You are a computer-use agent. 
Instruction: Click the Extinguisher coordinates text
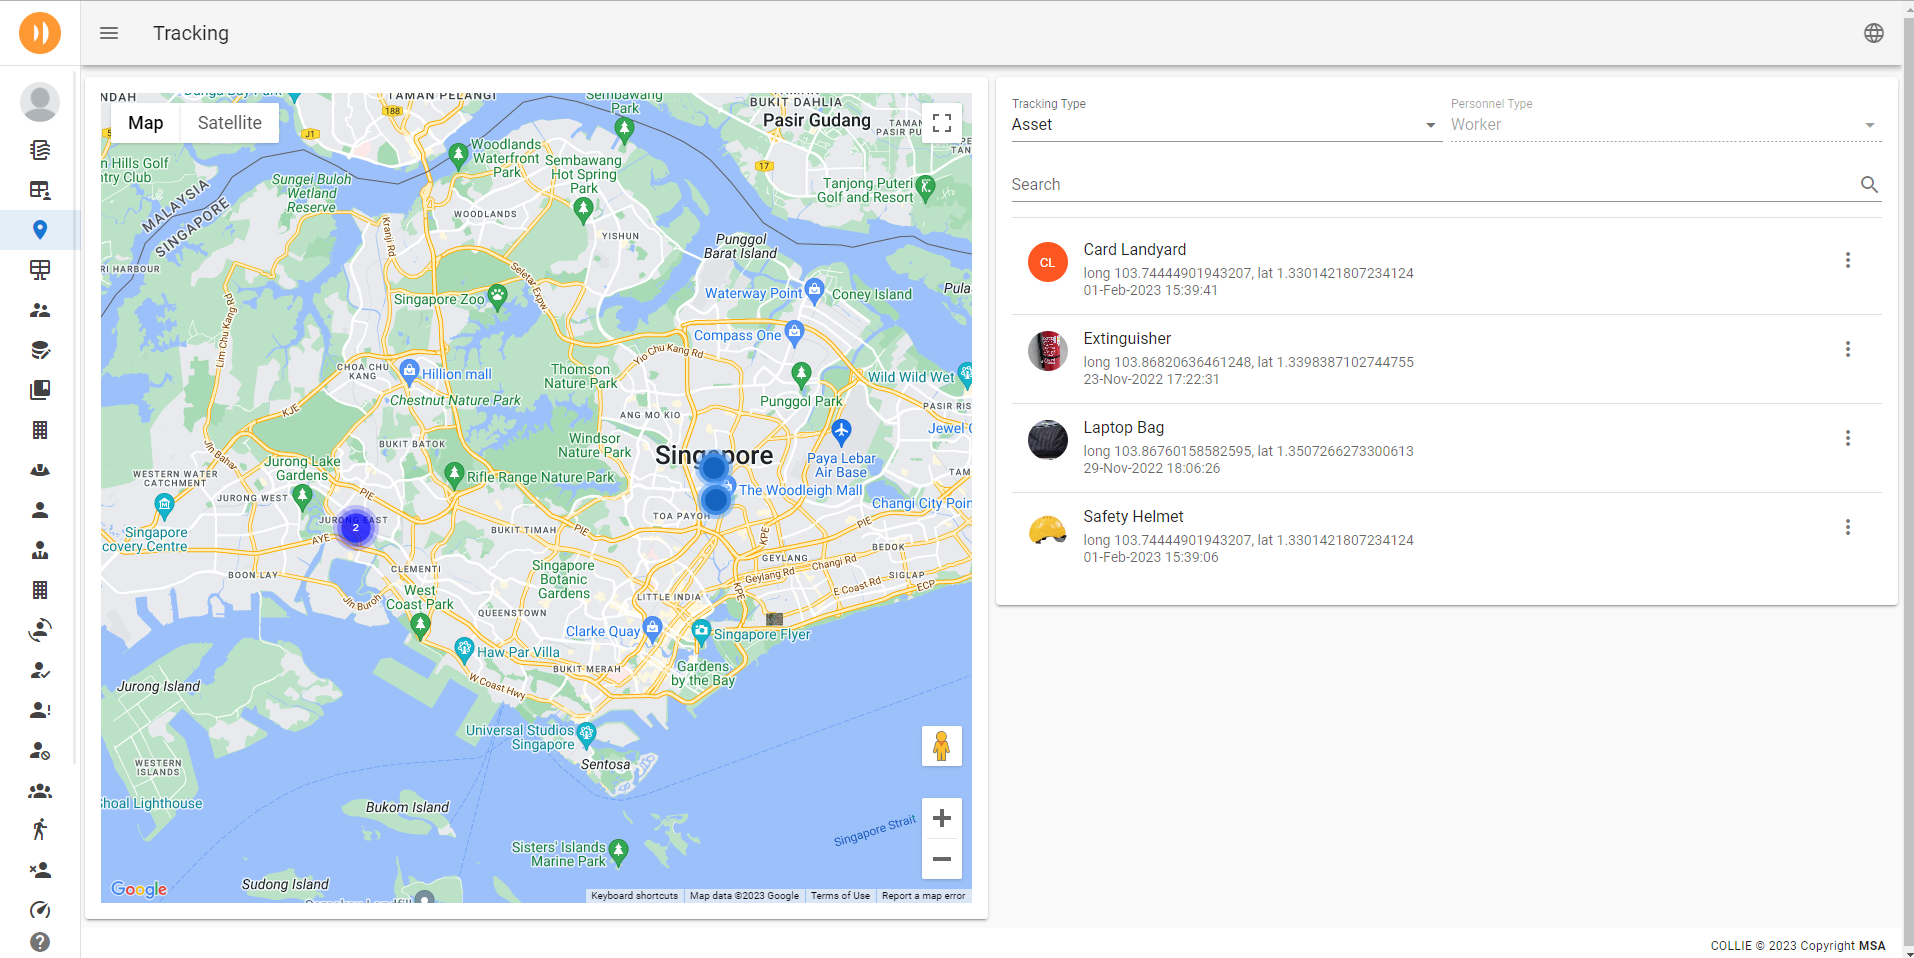coord(1249,363)
